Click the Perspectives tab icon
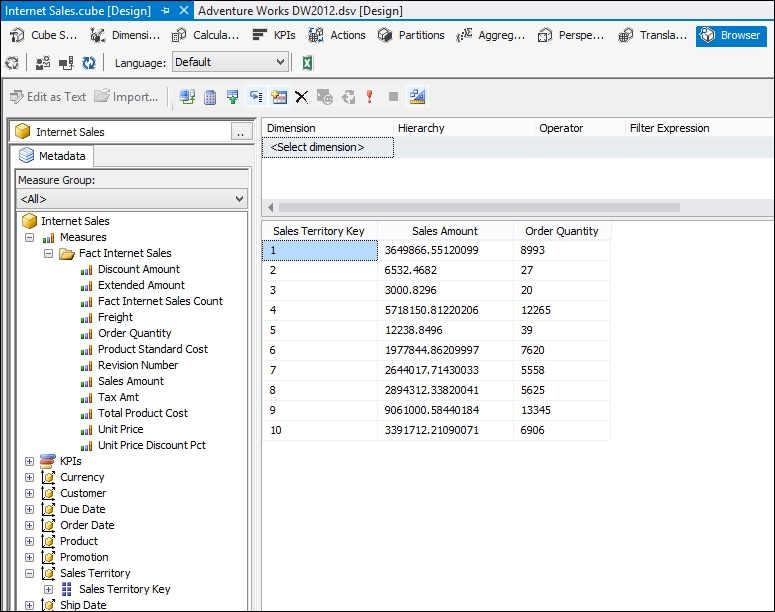The height and width of the screenshot is (612, 775). click(x=545, y=35)
